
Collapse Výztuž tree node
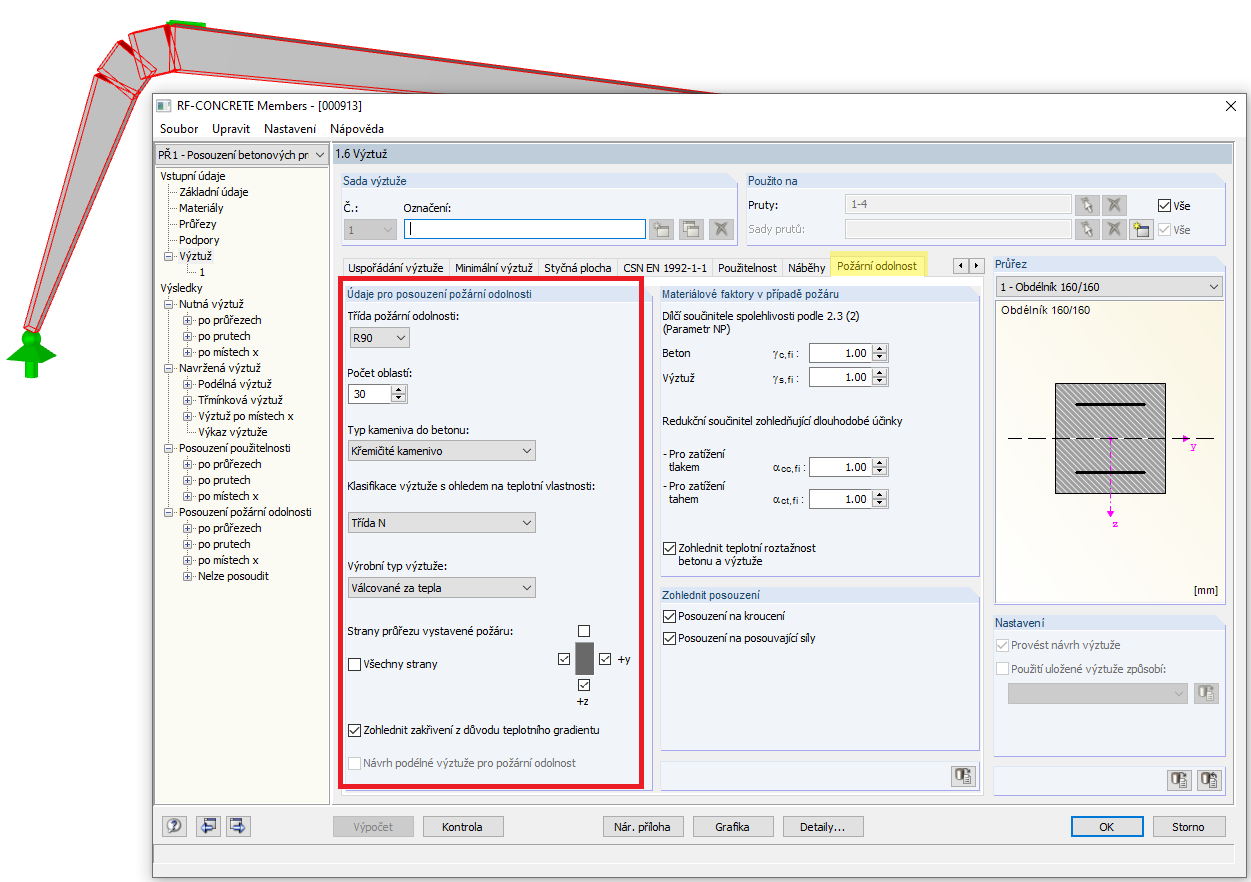[x=169, y=256]
